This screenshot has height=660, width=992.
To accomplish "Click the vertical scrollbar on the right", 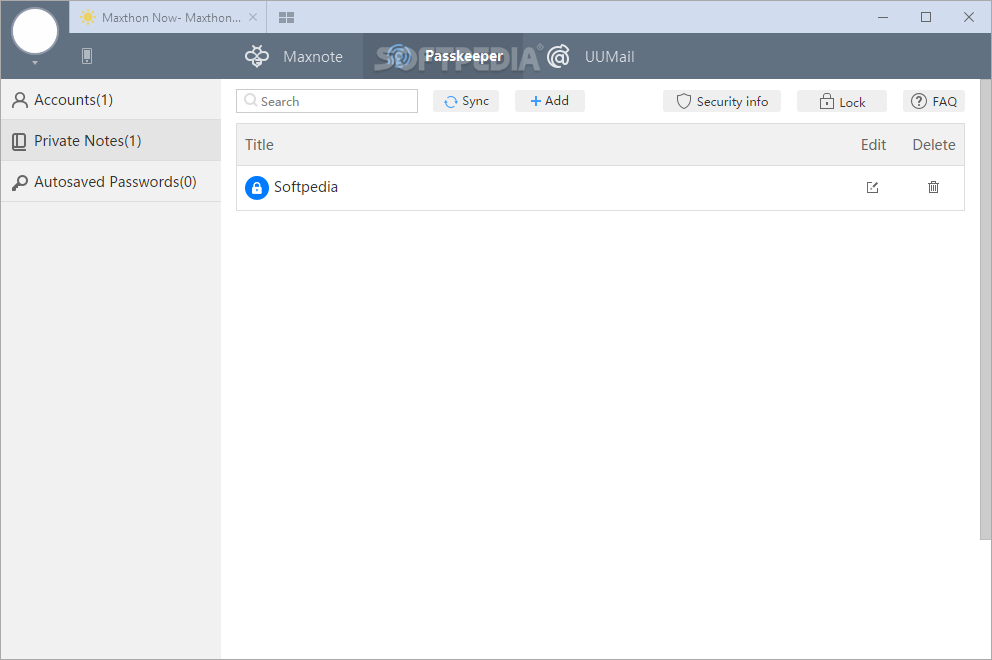I will [985, 309].
